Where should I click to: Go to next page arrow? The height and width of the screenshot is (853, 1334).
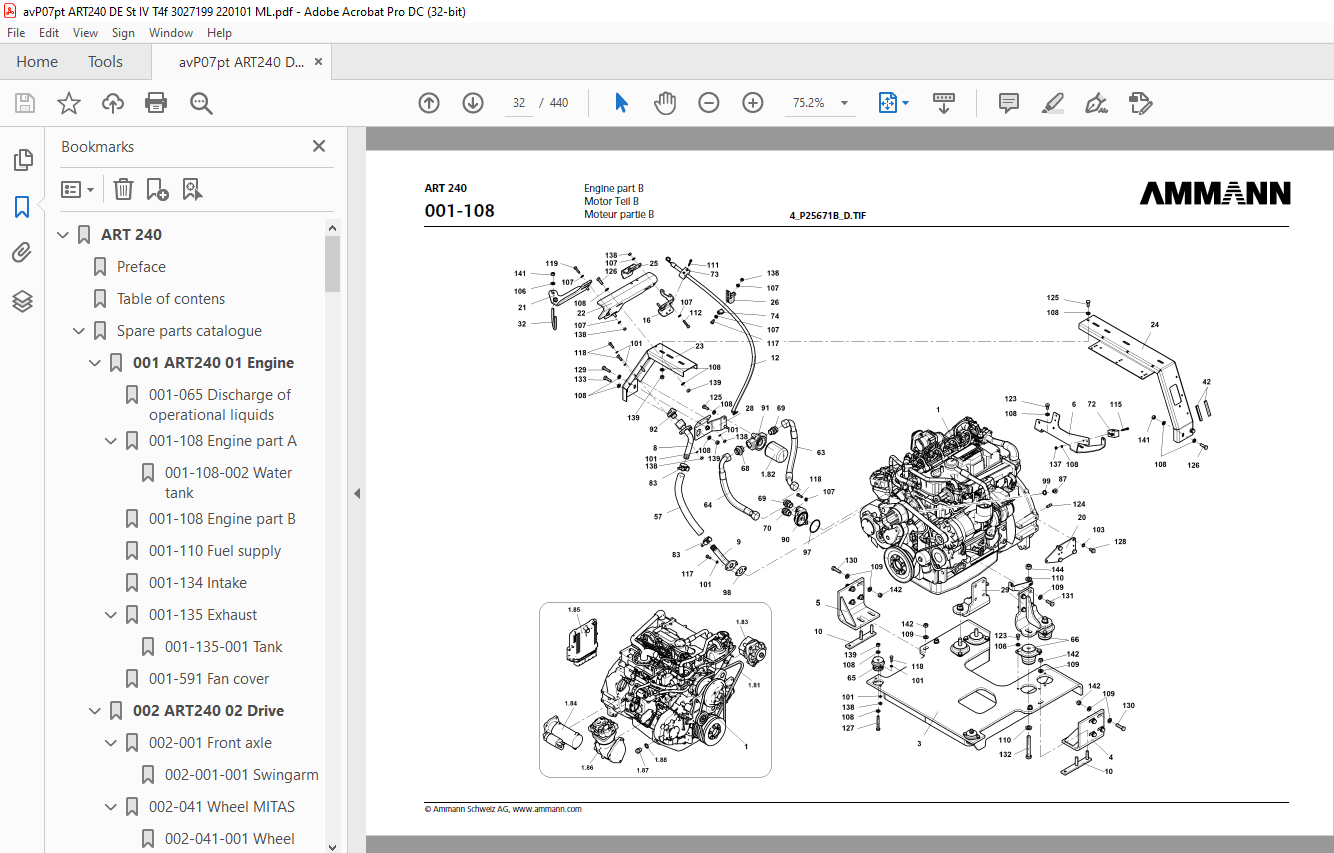tap(473, 103)
